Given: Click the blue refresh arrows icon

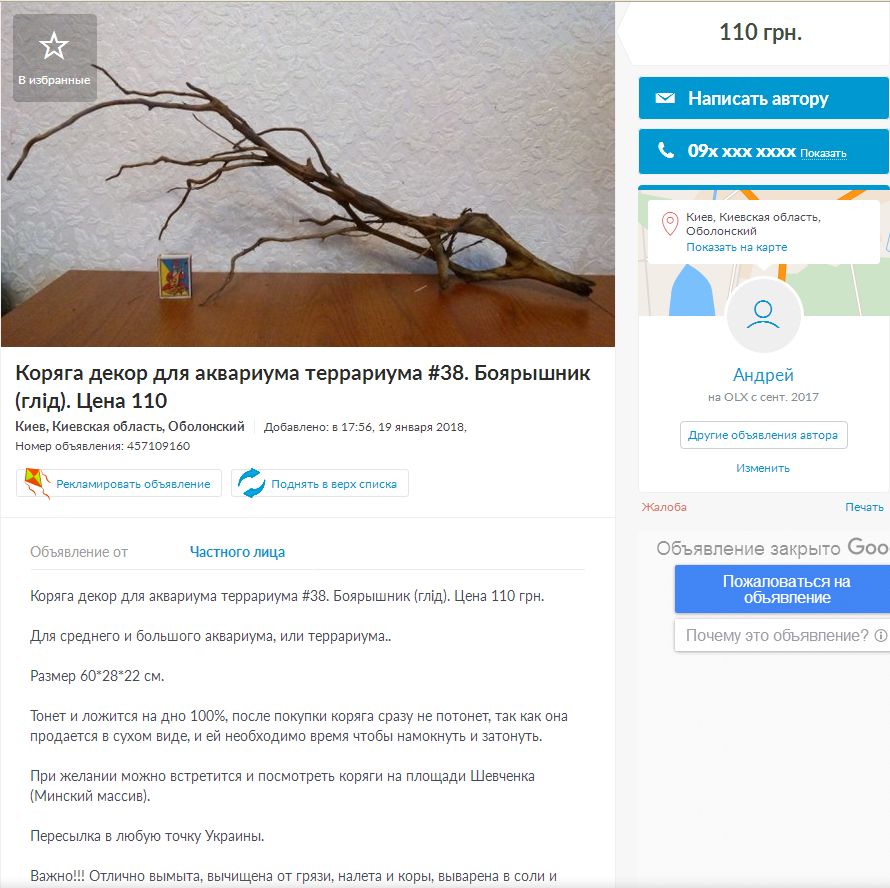Looking at the screenshot, I should [251, 483].
